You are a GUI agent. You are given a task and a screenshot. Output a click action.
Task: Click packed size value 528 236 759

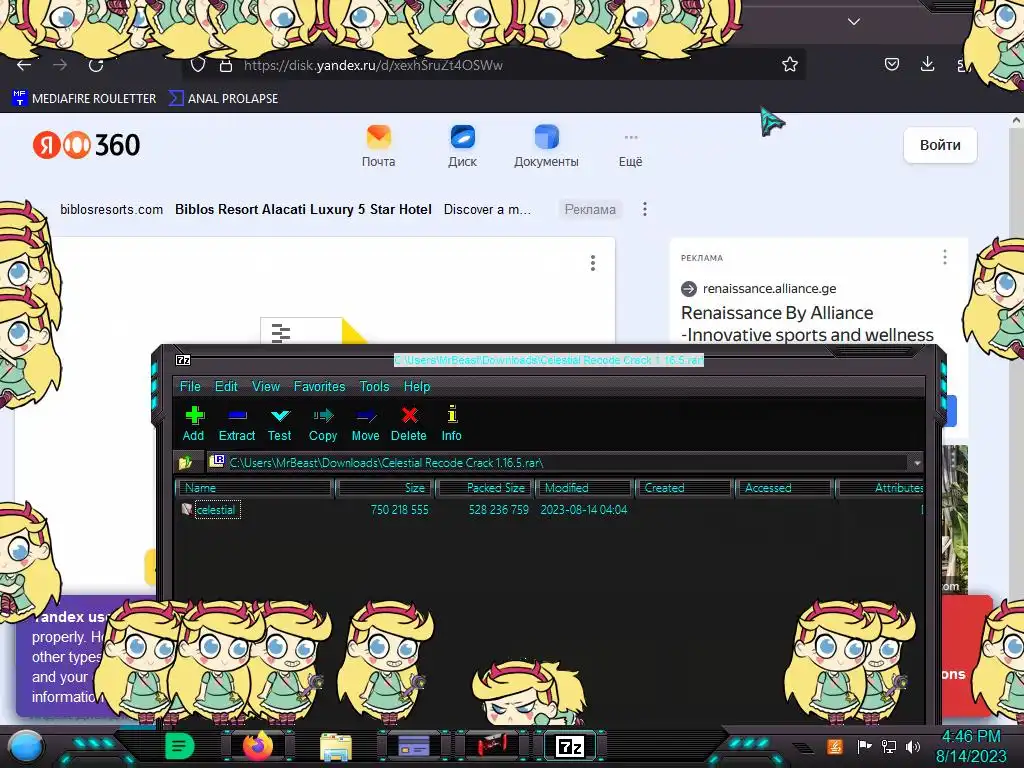coord(499,509)
